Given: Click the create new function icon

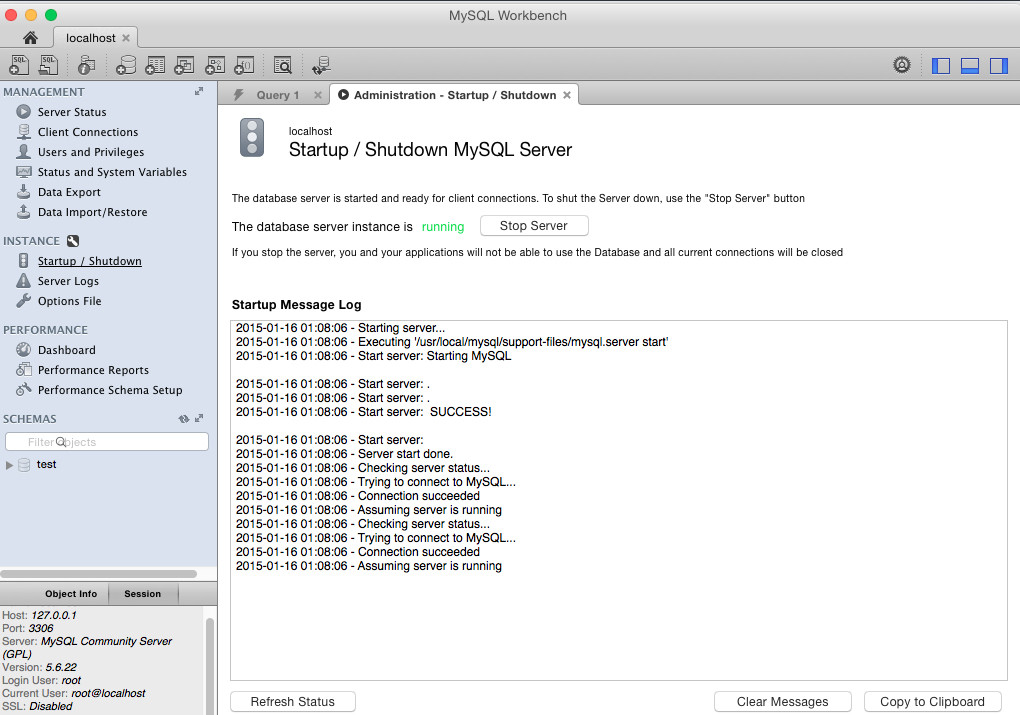Looking at the screenshot, I should pyautogui.click(x=243, y=66).
